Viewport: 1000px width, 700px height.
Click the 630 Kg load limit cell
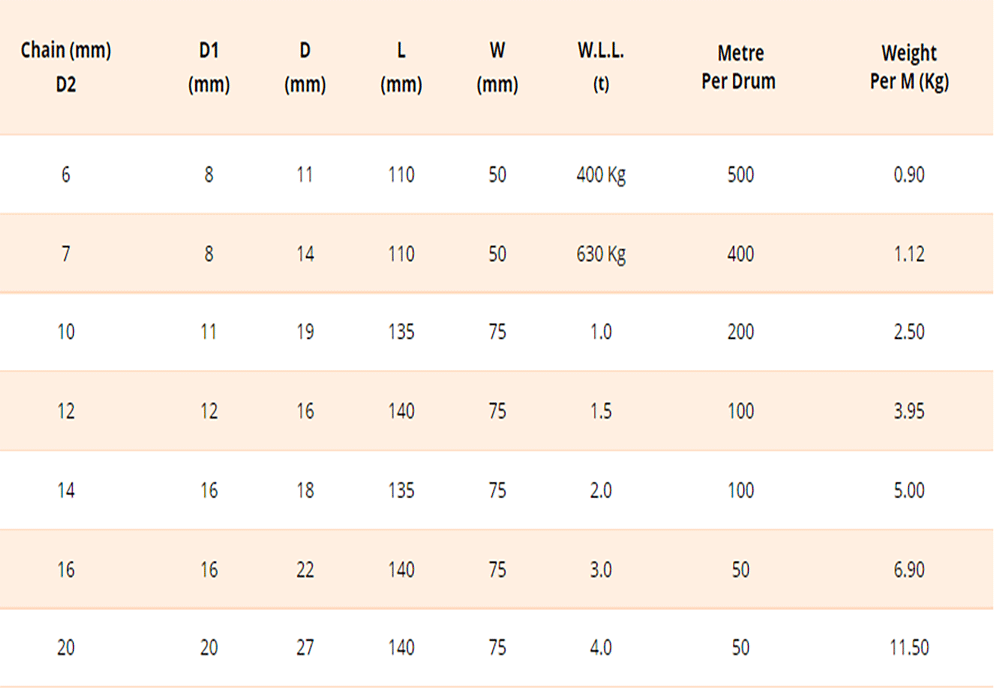(x=600, y=254)
